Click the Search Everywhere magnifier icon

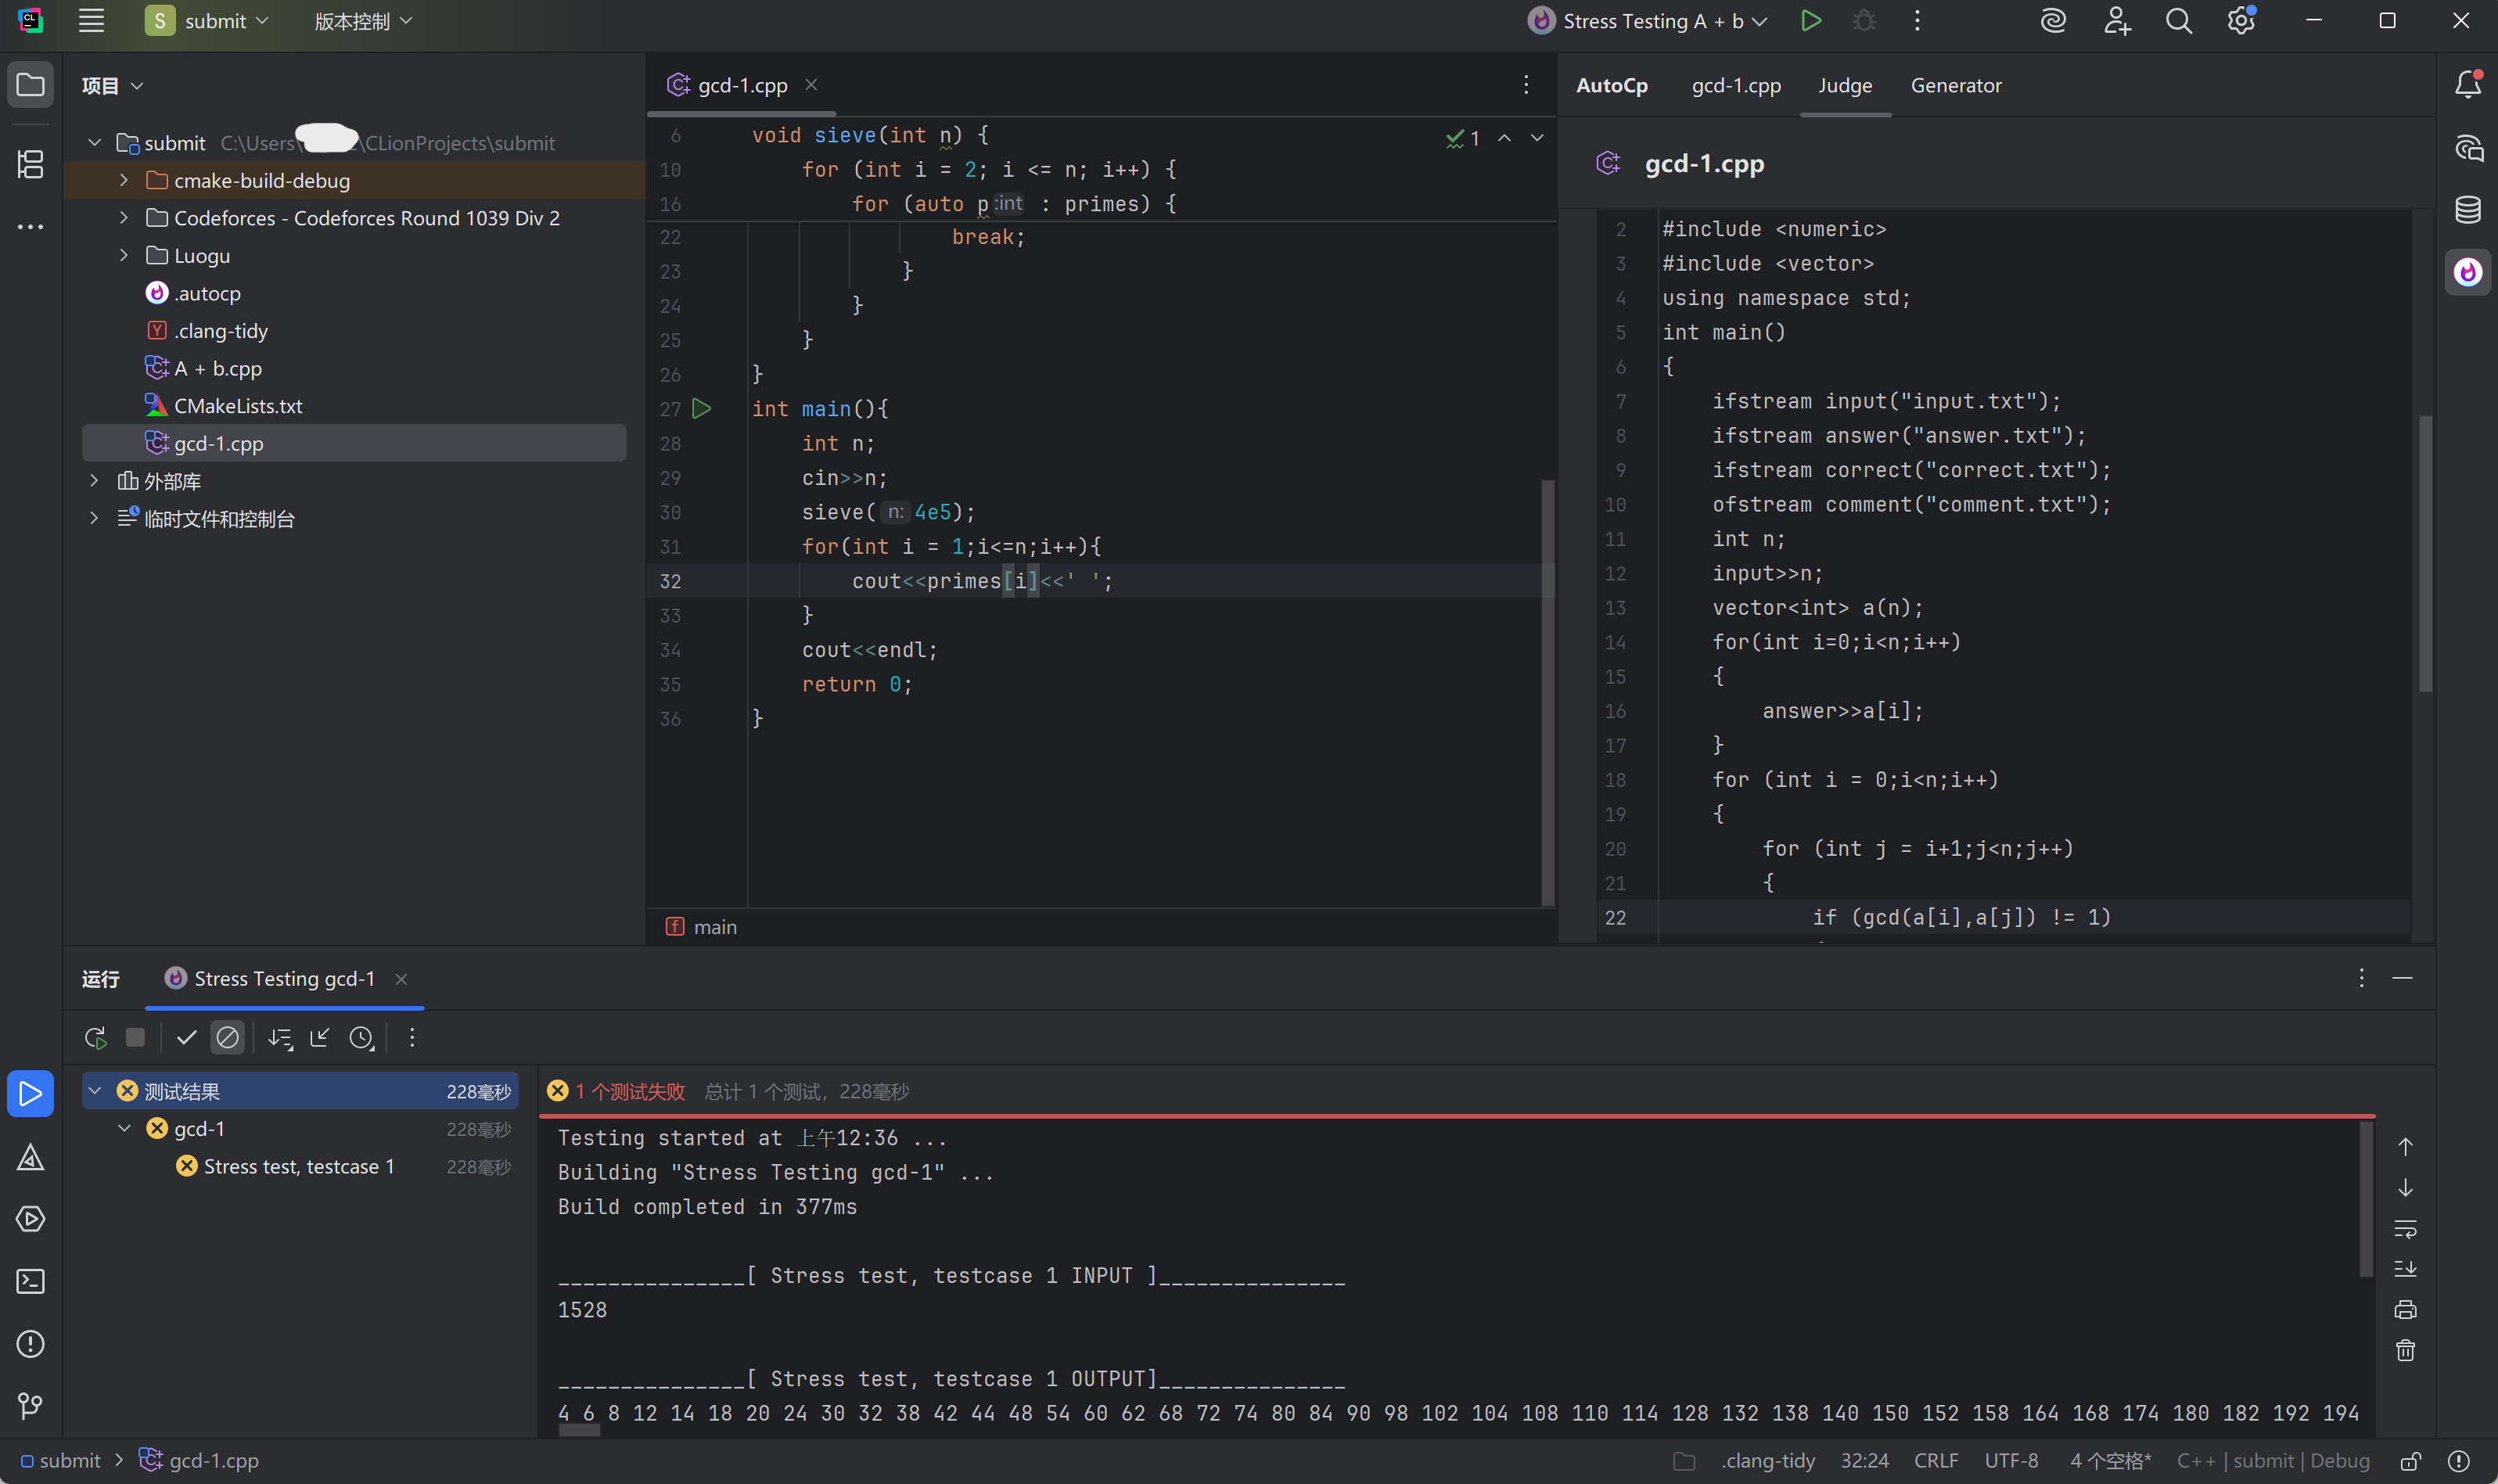2178,21
